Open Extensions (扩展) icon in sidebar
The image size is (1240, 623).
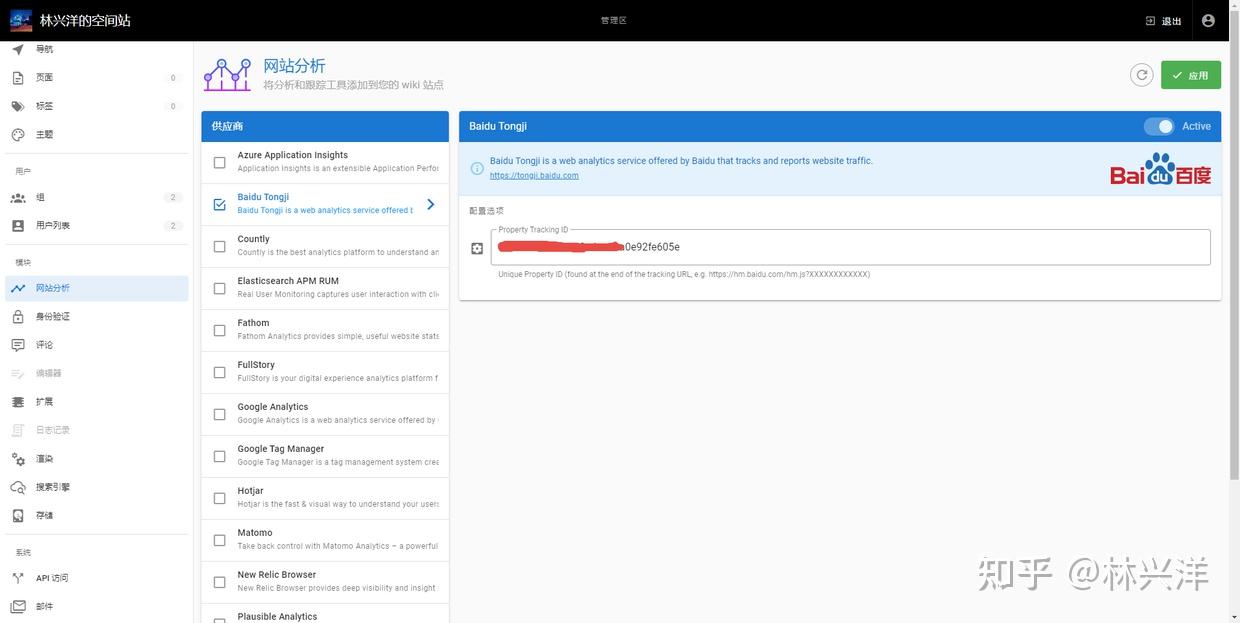(x=17, y=402)
